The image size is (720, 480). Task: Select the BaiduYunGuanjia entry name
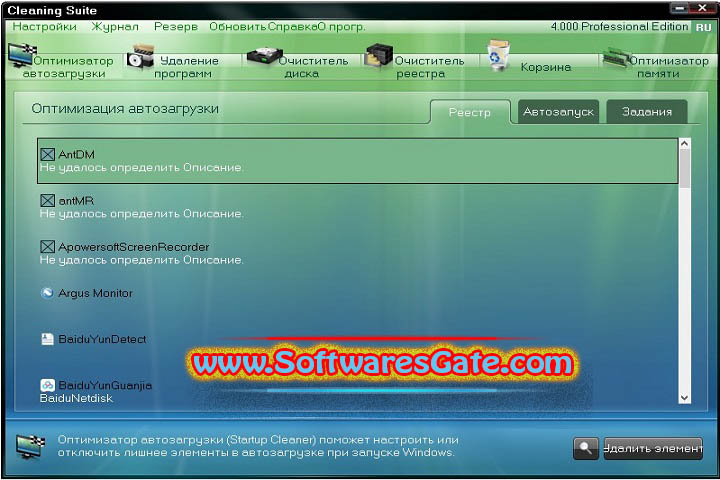point(105,385)
